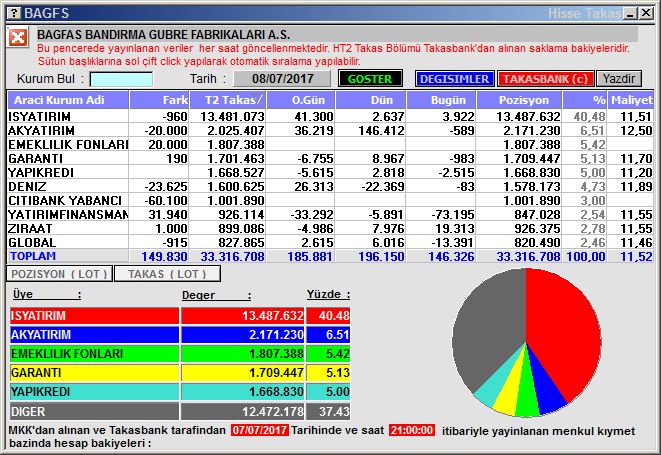661x455 pixels.
Task: Click the red ISYATIRIM legend bar
Action: [x=94, y=315]
